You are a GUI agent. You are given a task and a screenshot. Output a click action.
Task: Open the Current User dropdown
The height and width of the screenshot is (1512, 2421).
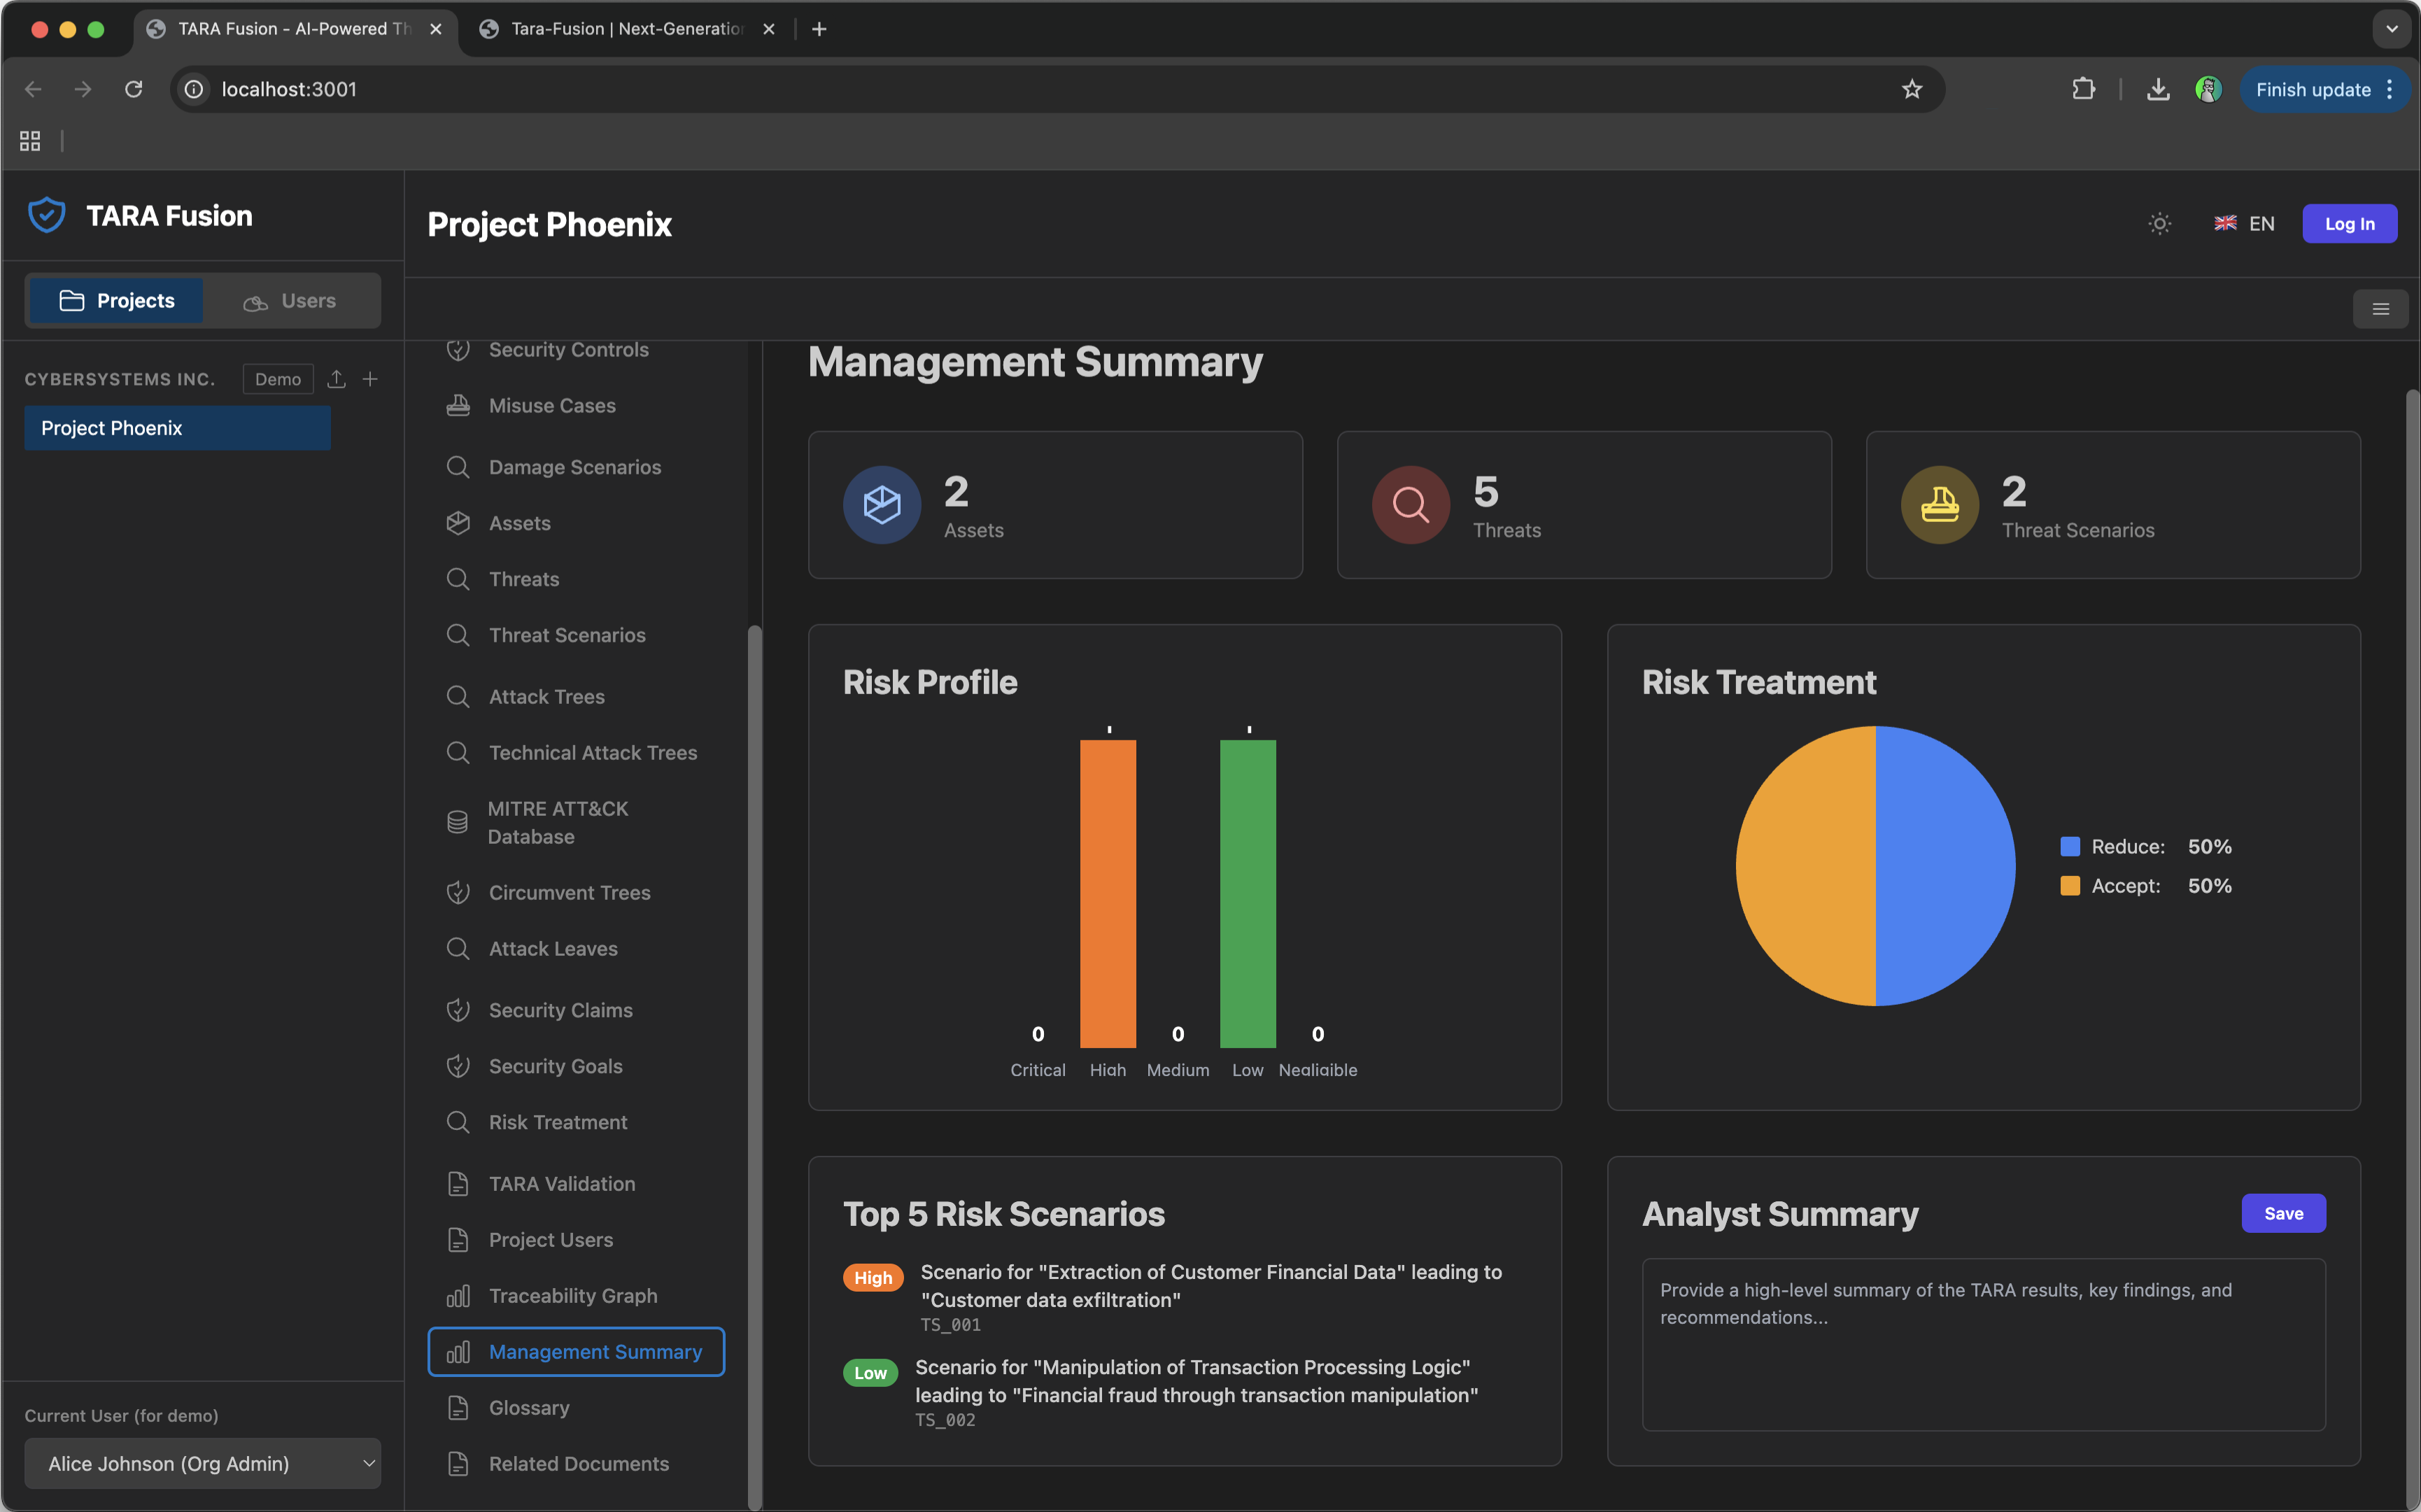202,1463
